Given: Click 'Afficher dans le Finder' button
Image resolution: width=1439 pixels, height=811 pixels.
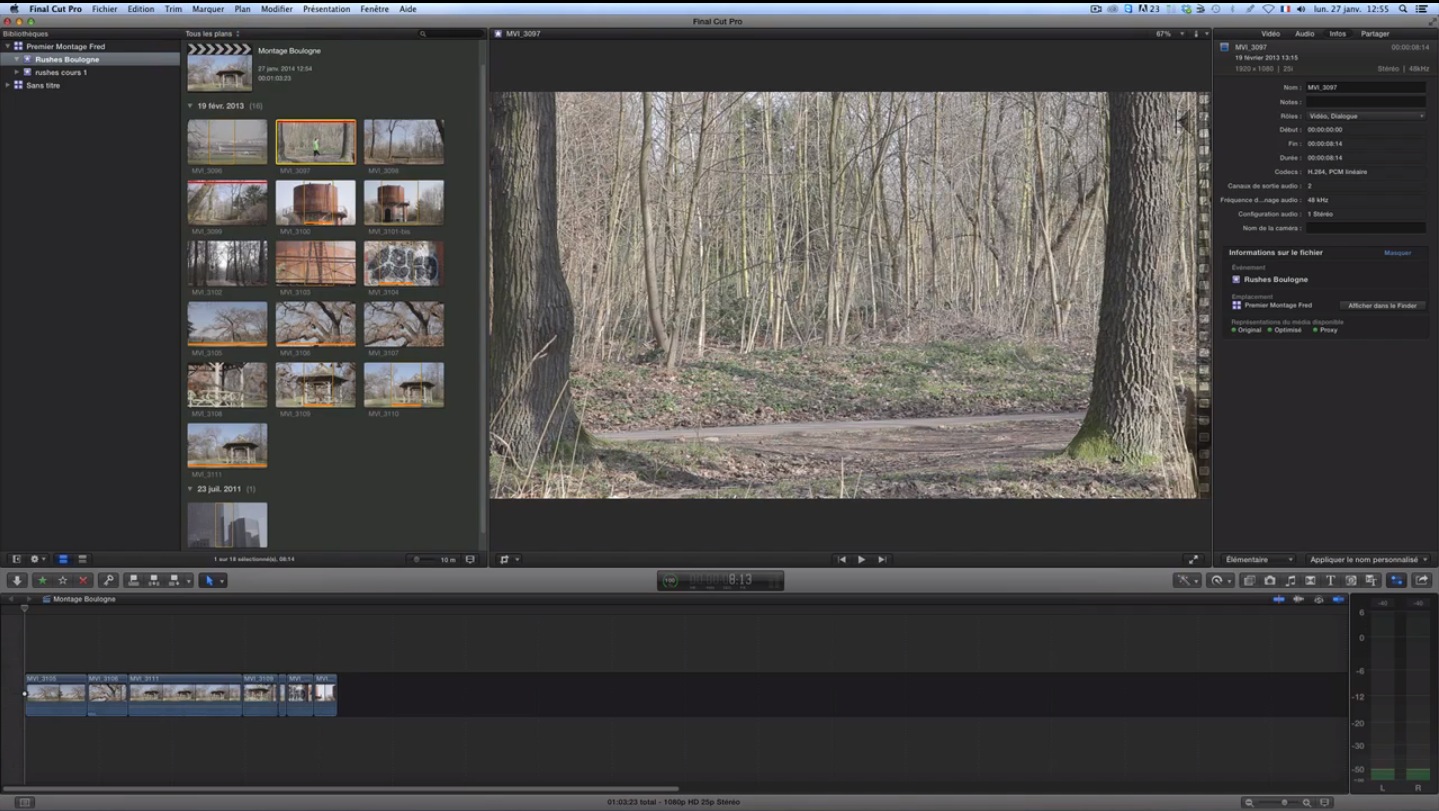Looking at the screenshot, I should pyautogui.click(x=1382, y=305).
